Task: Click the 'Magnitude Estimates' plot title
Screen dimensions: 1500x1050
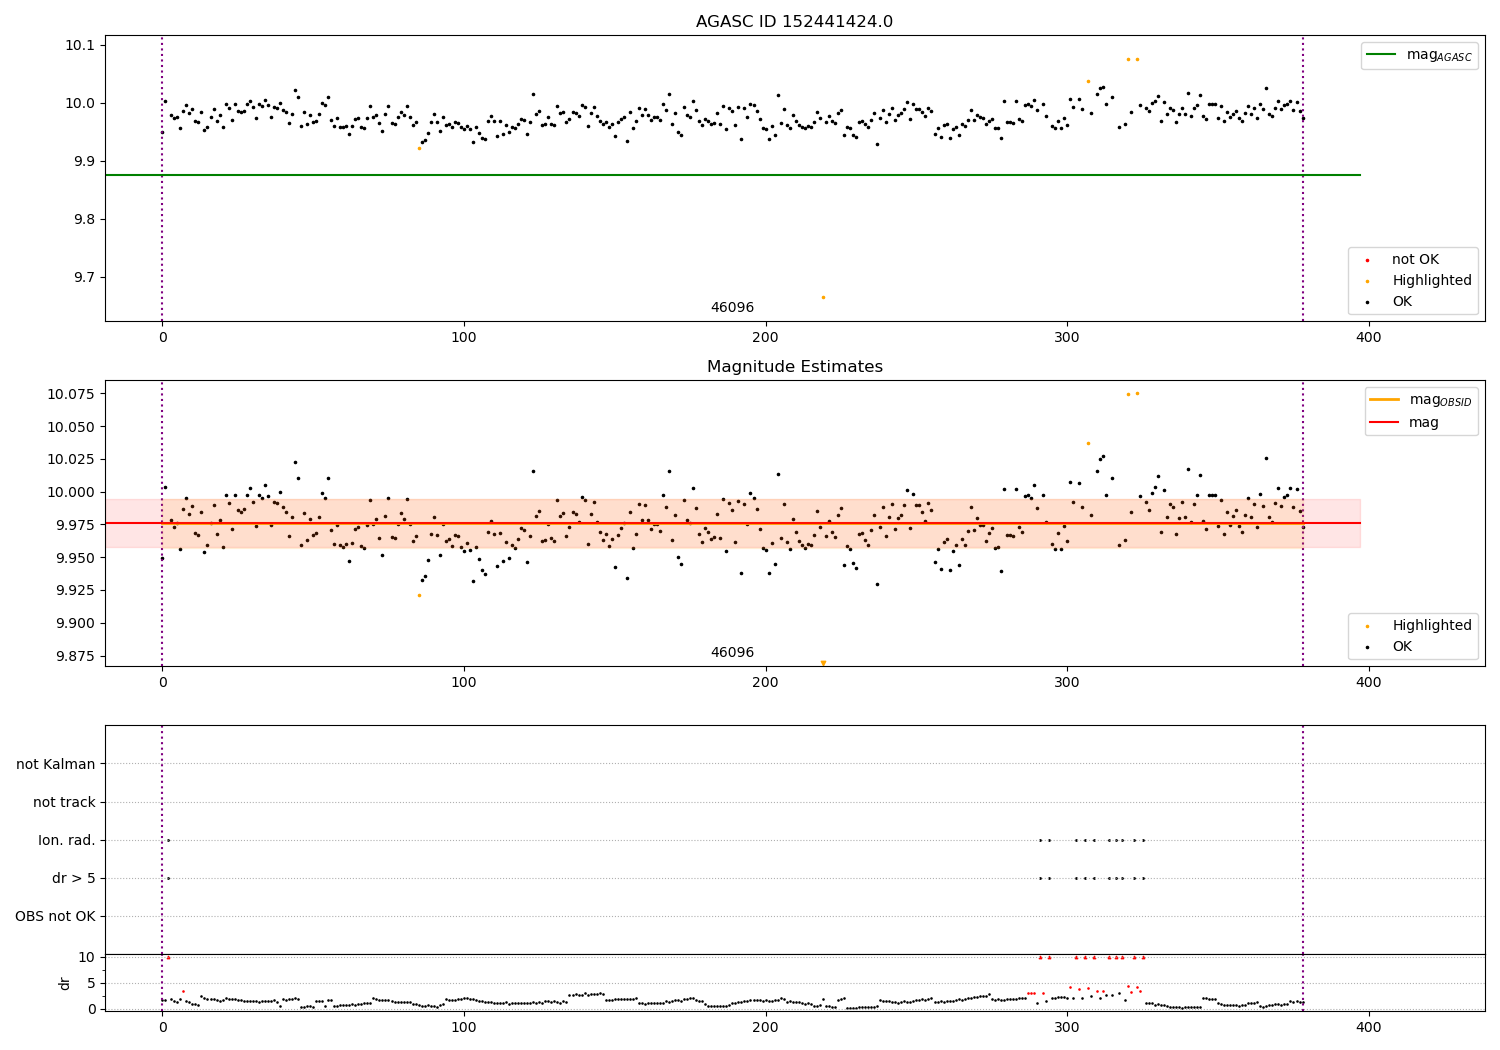Action: coord(794,367)
